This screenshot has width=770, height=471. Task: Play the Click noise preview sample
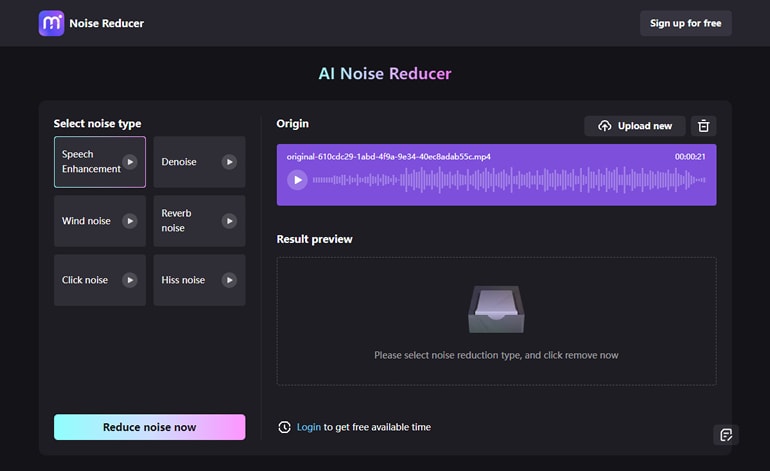tap(129, 280)
